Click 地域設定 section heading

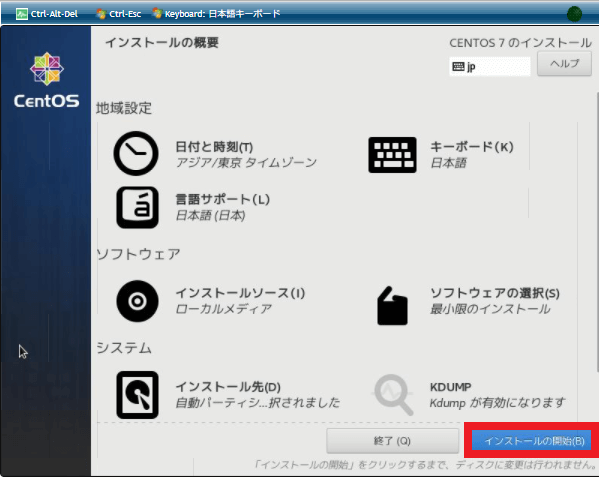click(124, 108)
